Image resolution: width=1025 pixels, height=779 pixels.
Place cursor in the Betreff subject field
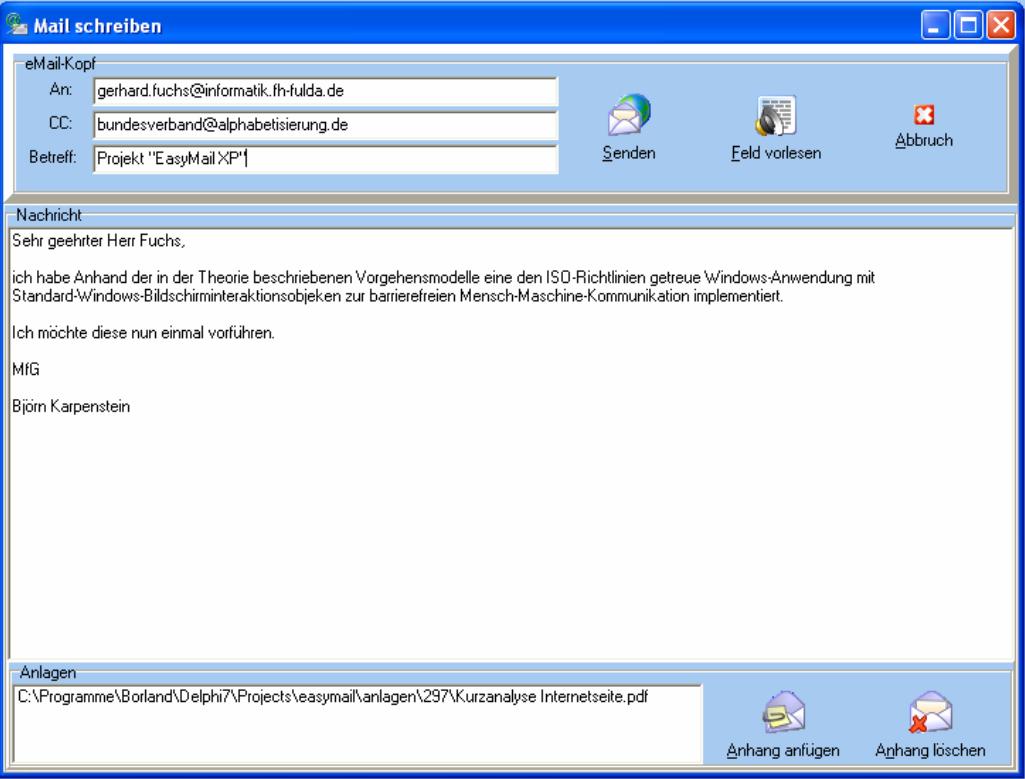[324, 160]
